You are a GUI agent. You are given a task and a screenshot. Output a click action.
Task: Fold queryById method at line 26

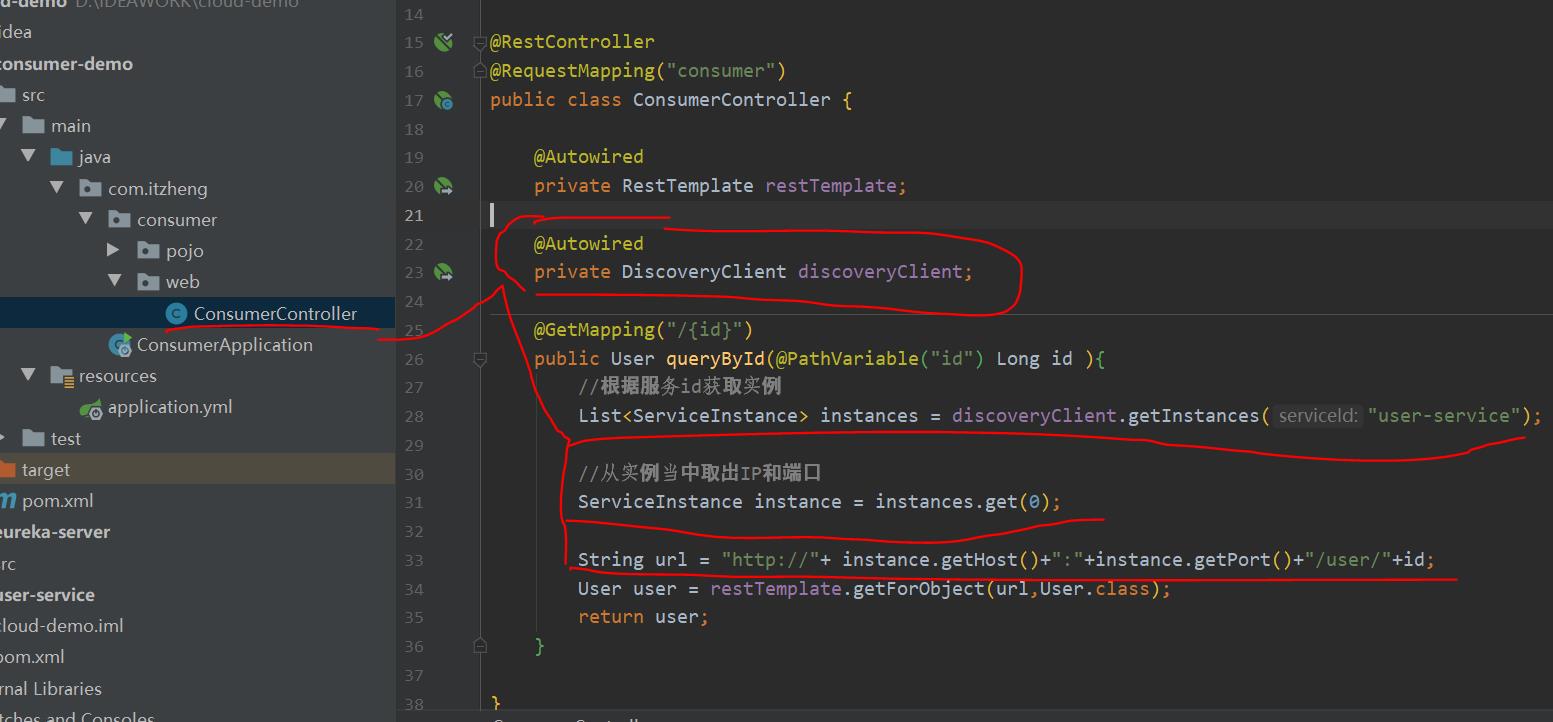tap(480, 358)
